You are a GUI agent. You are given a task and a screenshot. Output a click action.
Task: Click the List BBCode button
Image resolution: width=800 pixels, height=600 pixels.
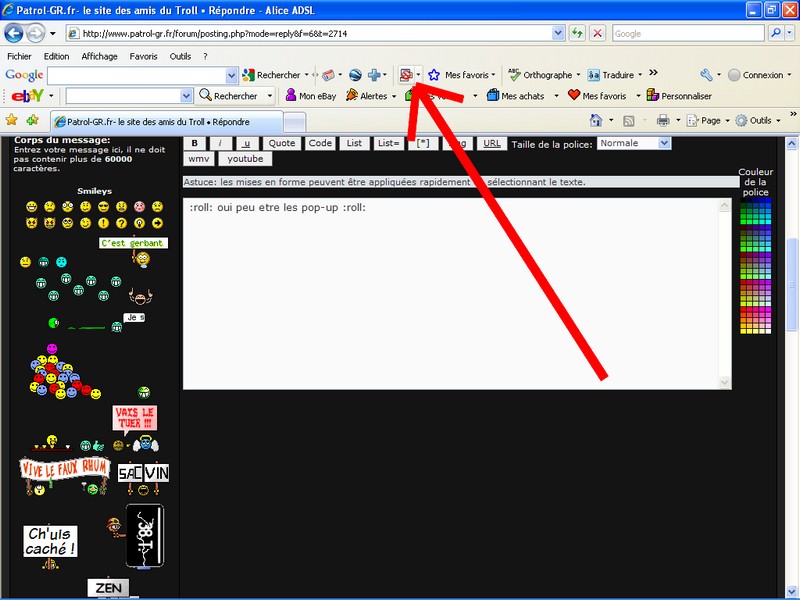coord(354,143)
